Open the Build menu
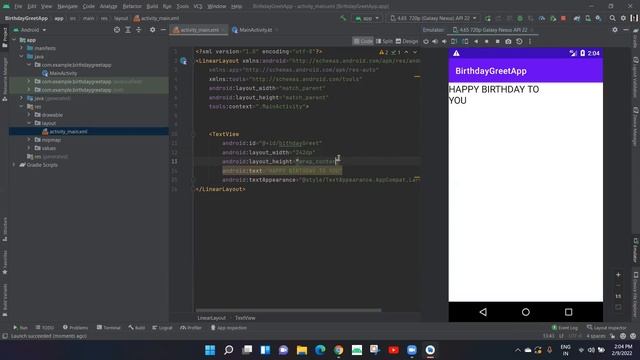Image resolution: width=640 pixels, height=360 pixels. 152,6
